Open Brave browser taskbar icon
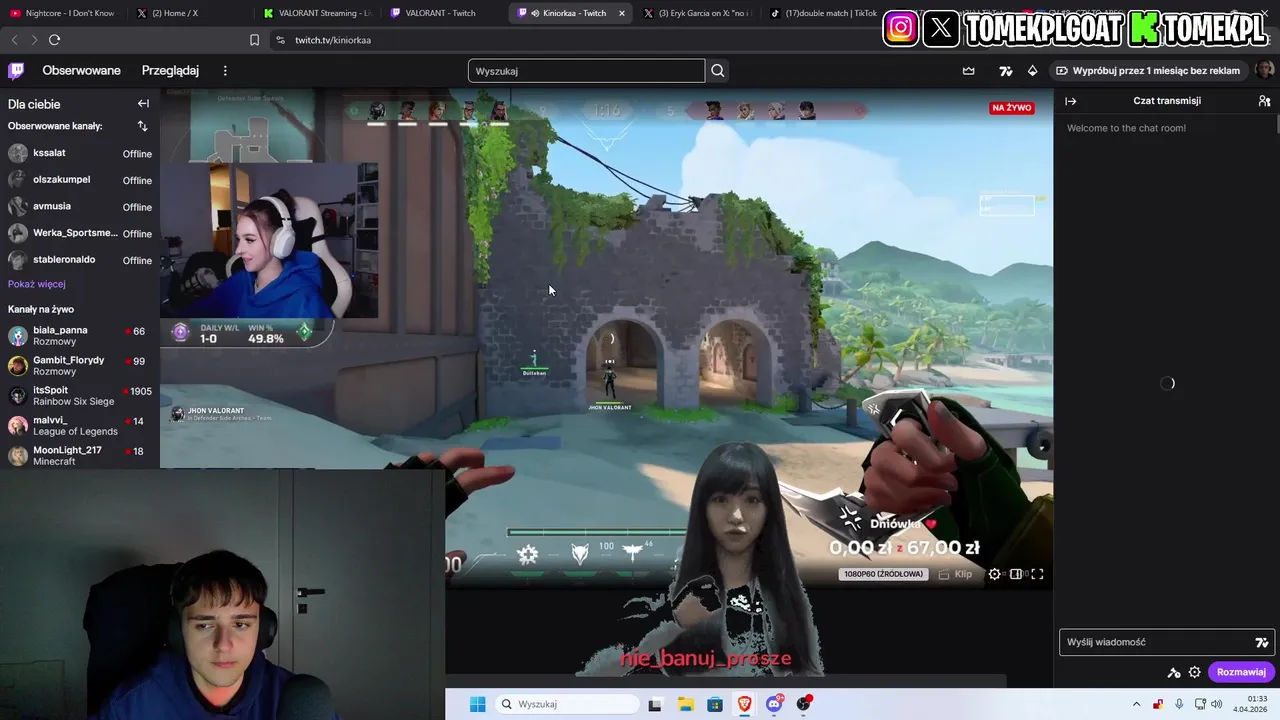The image size is (1280, 720). [745, 704]
